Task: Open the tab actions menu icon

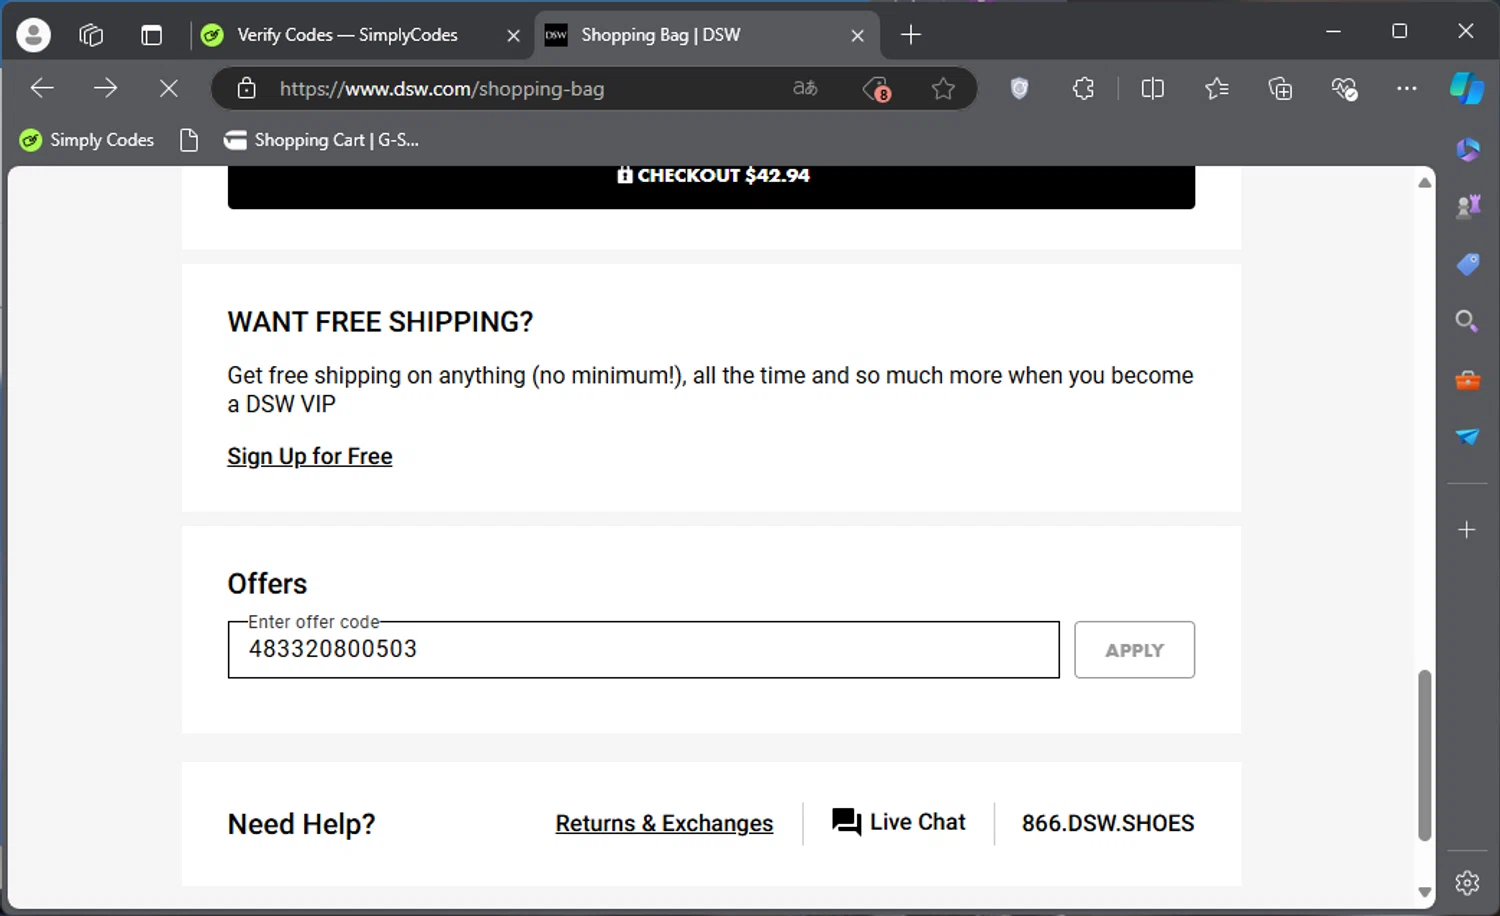Action: [151, 35]
